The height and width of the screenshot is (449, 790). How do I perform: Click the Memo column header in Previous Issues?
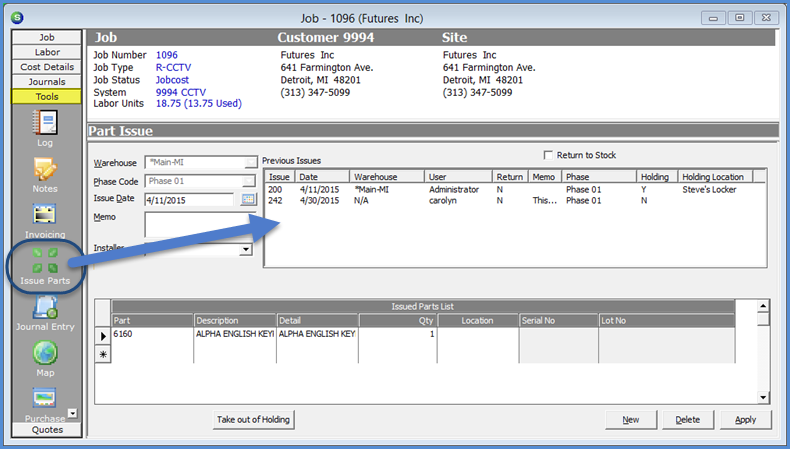coord(545,177)
